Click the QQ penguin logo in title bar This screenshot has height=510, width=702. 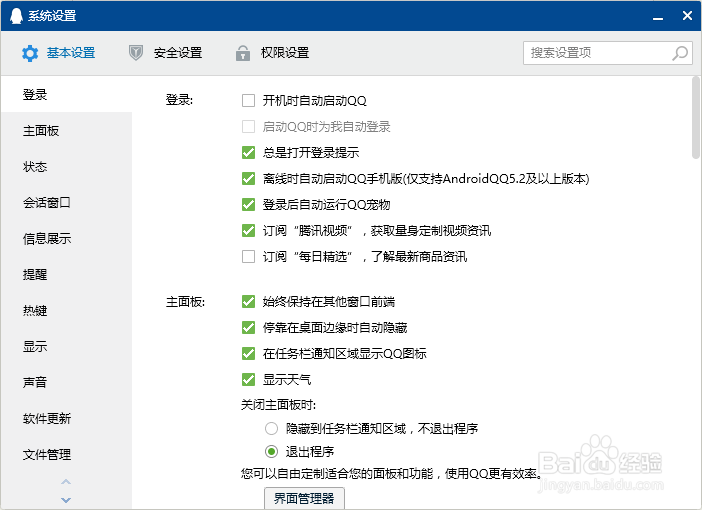pyautogui.click(x=16, y=16)
